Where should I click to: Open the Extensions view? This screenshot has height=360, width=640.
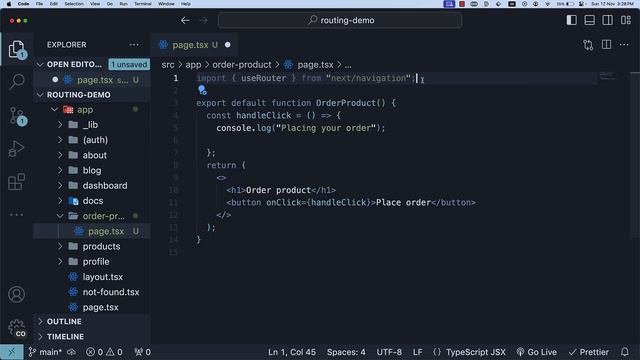click(x=16, y=182)
